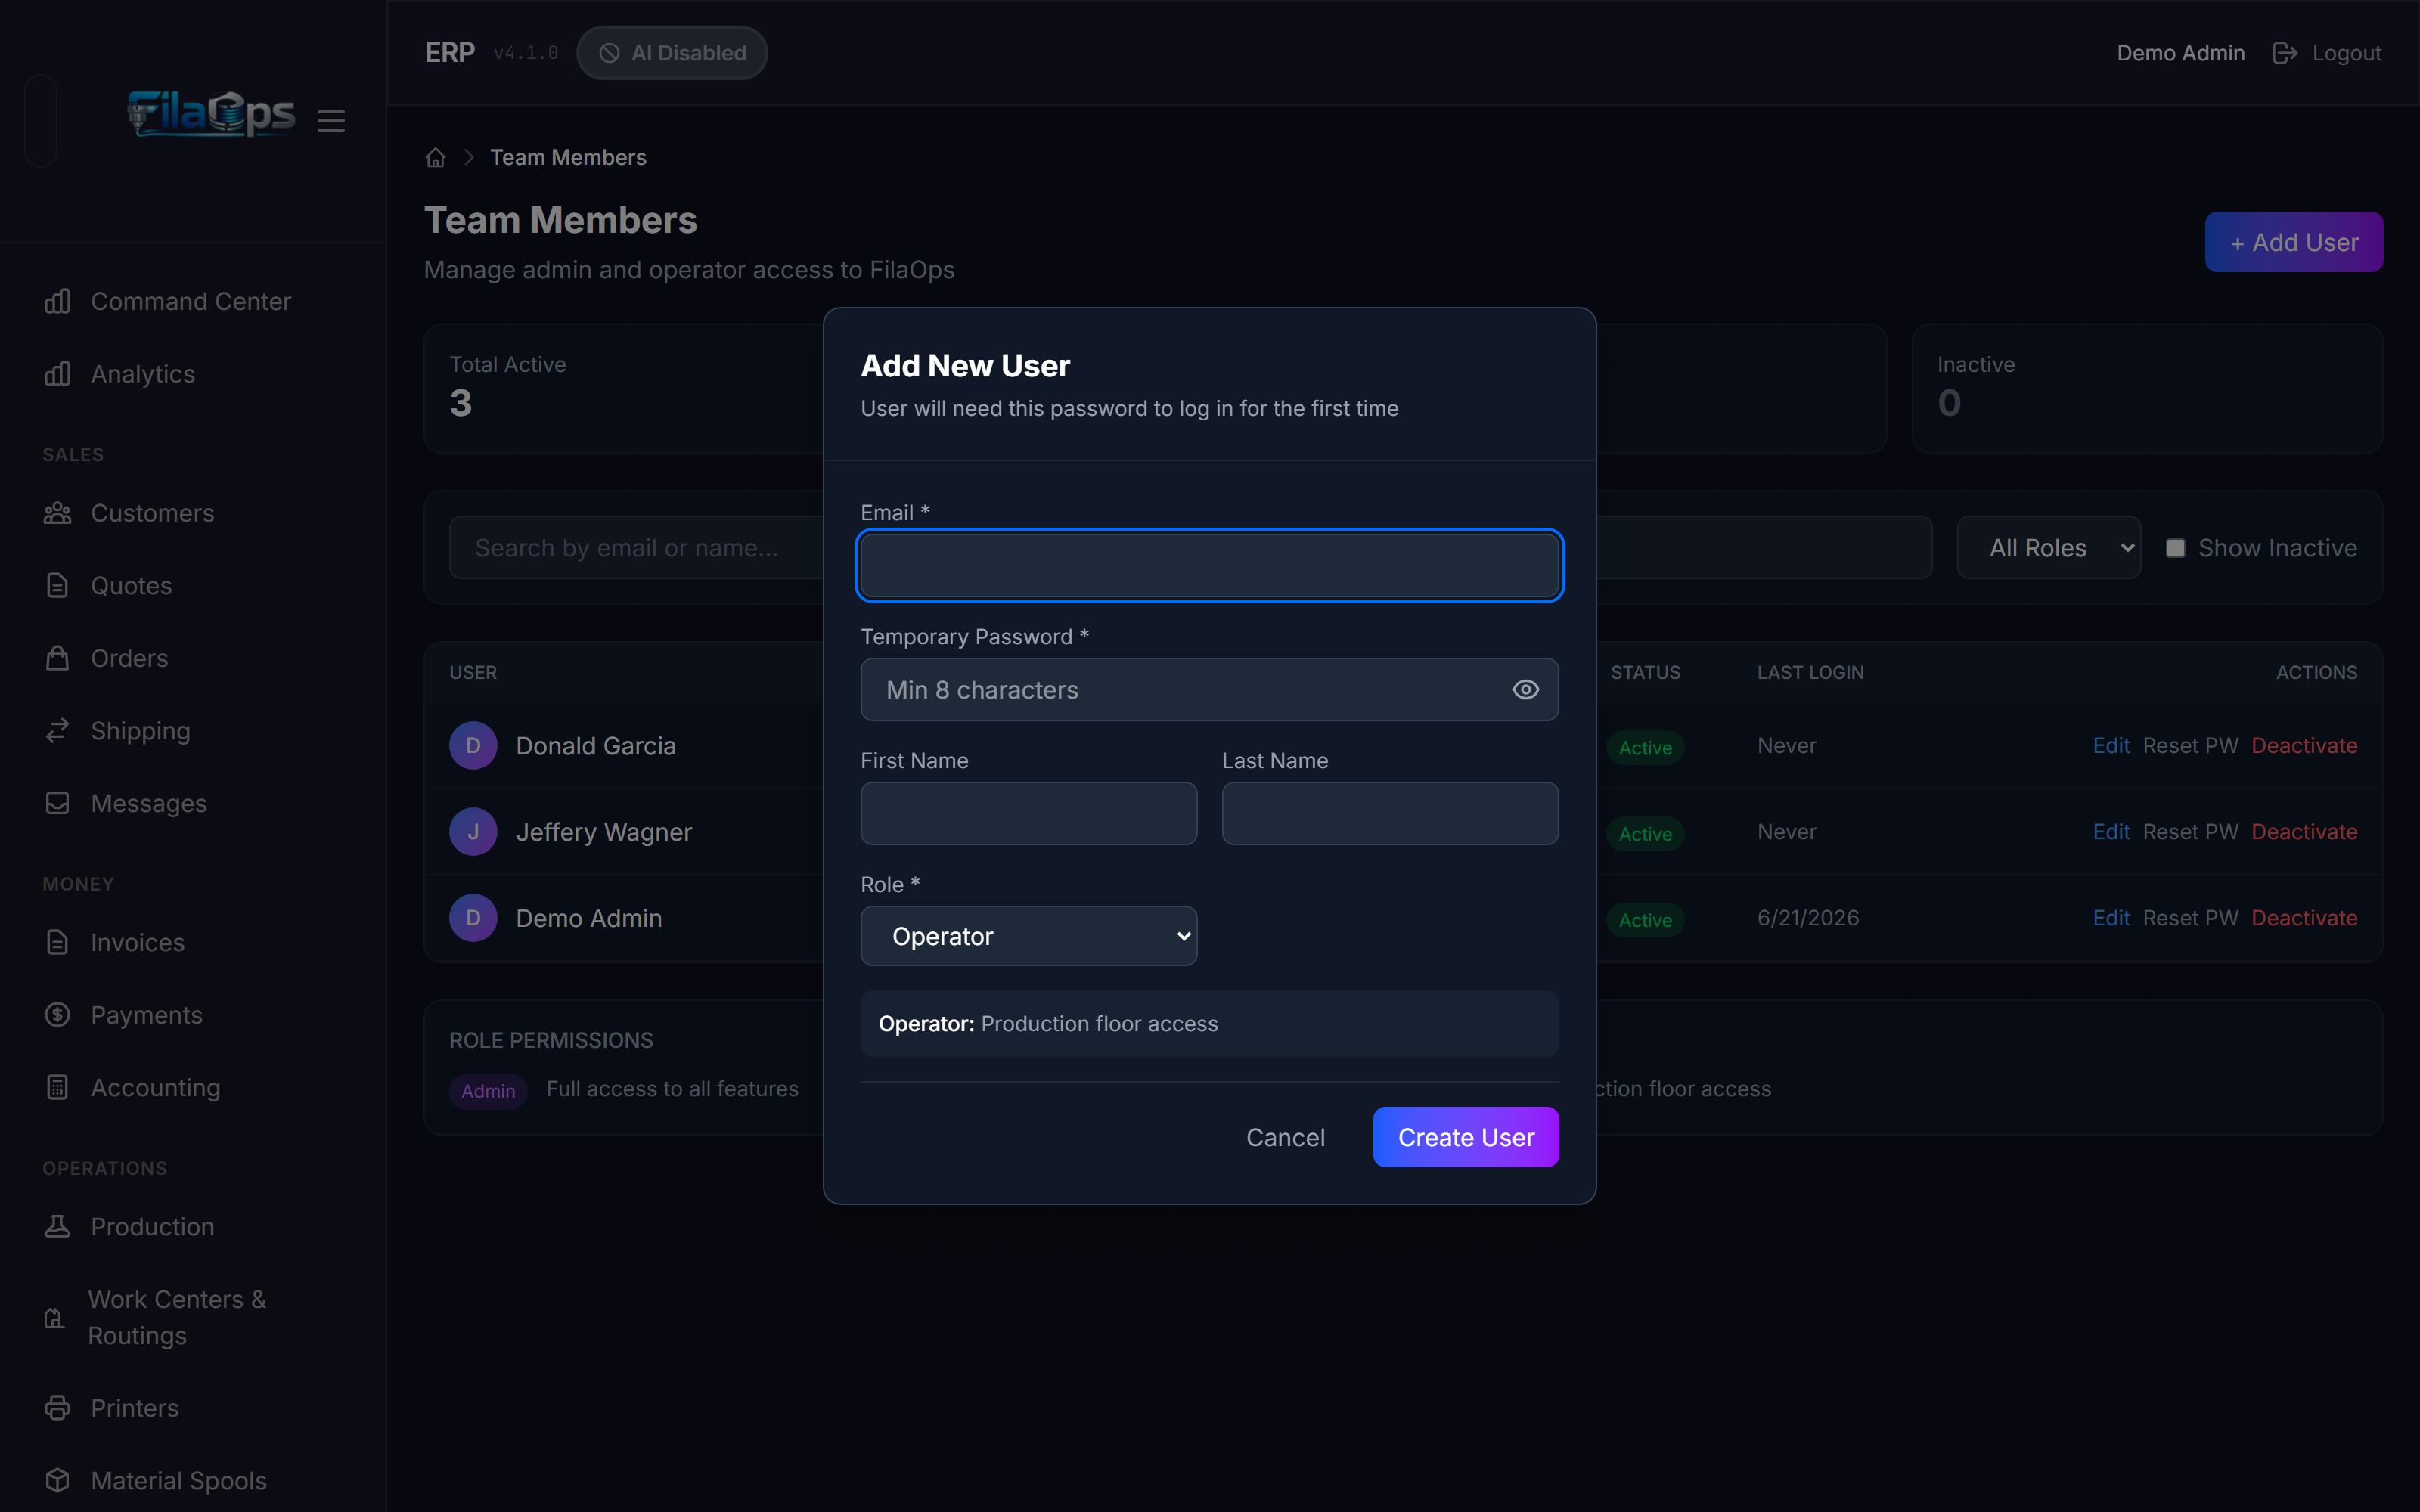Click Demo Admin's row avatar
Viewport: 2420px width, 1512px height.
point(473,918)
